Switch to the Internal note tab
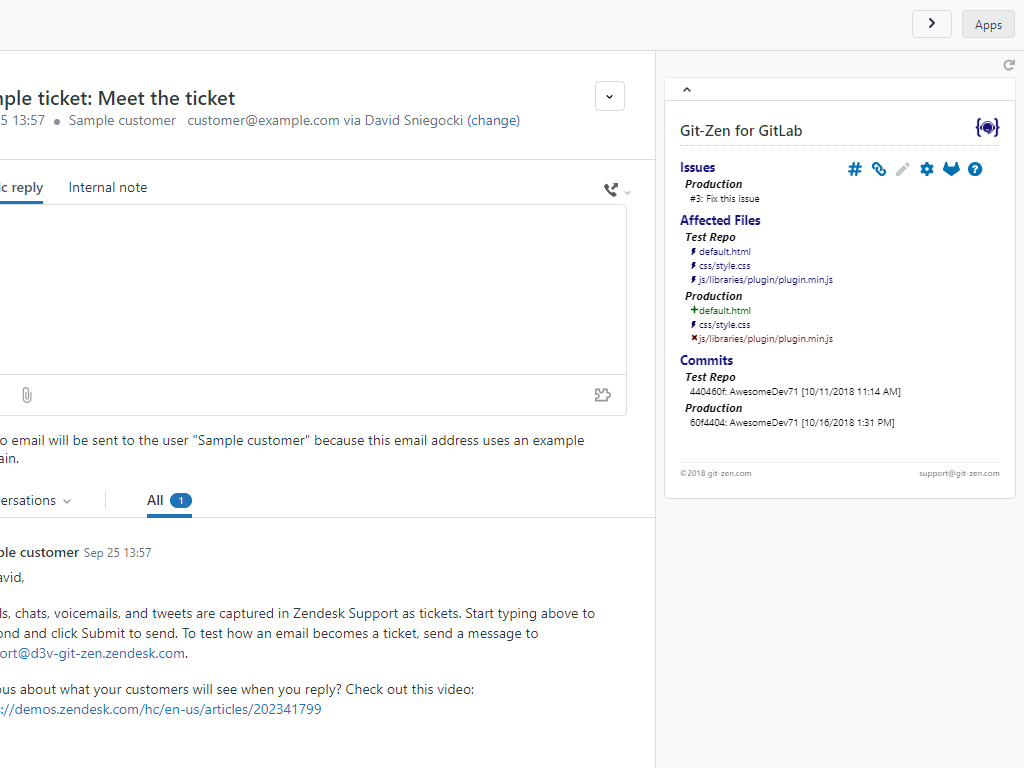Image resolution: width=1024 pixels, height=768 pixels. click(x=108, y=187)
